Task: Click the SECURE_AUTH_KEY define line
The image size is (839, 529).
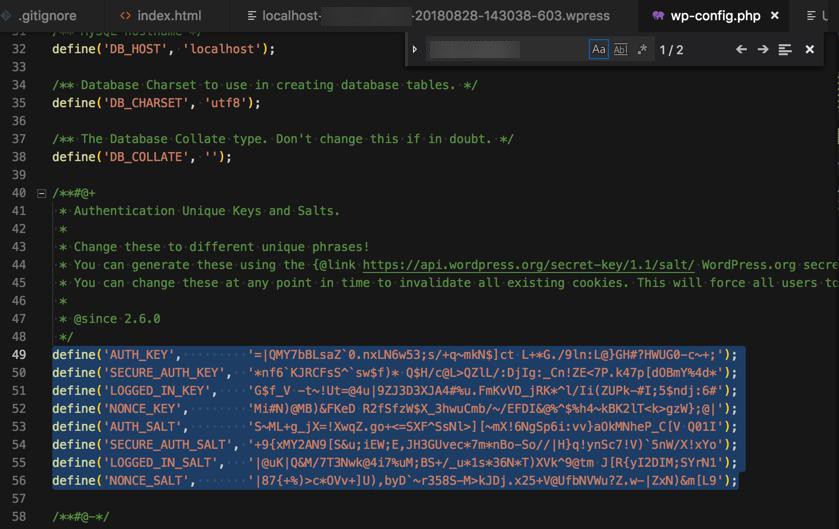Action: (x=394, y=373)
